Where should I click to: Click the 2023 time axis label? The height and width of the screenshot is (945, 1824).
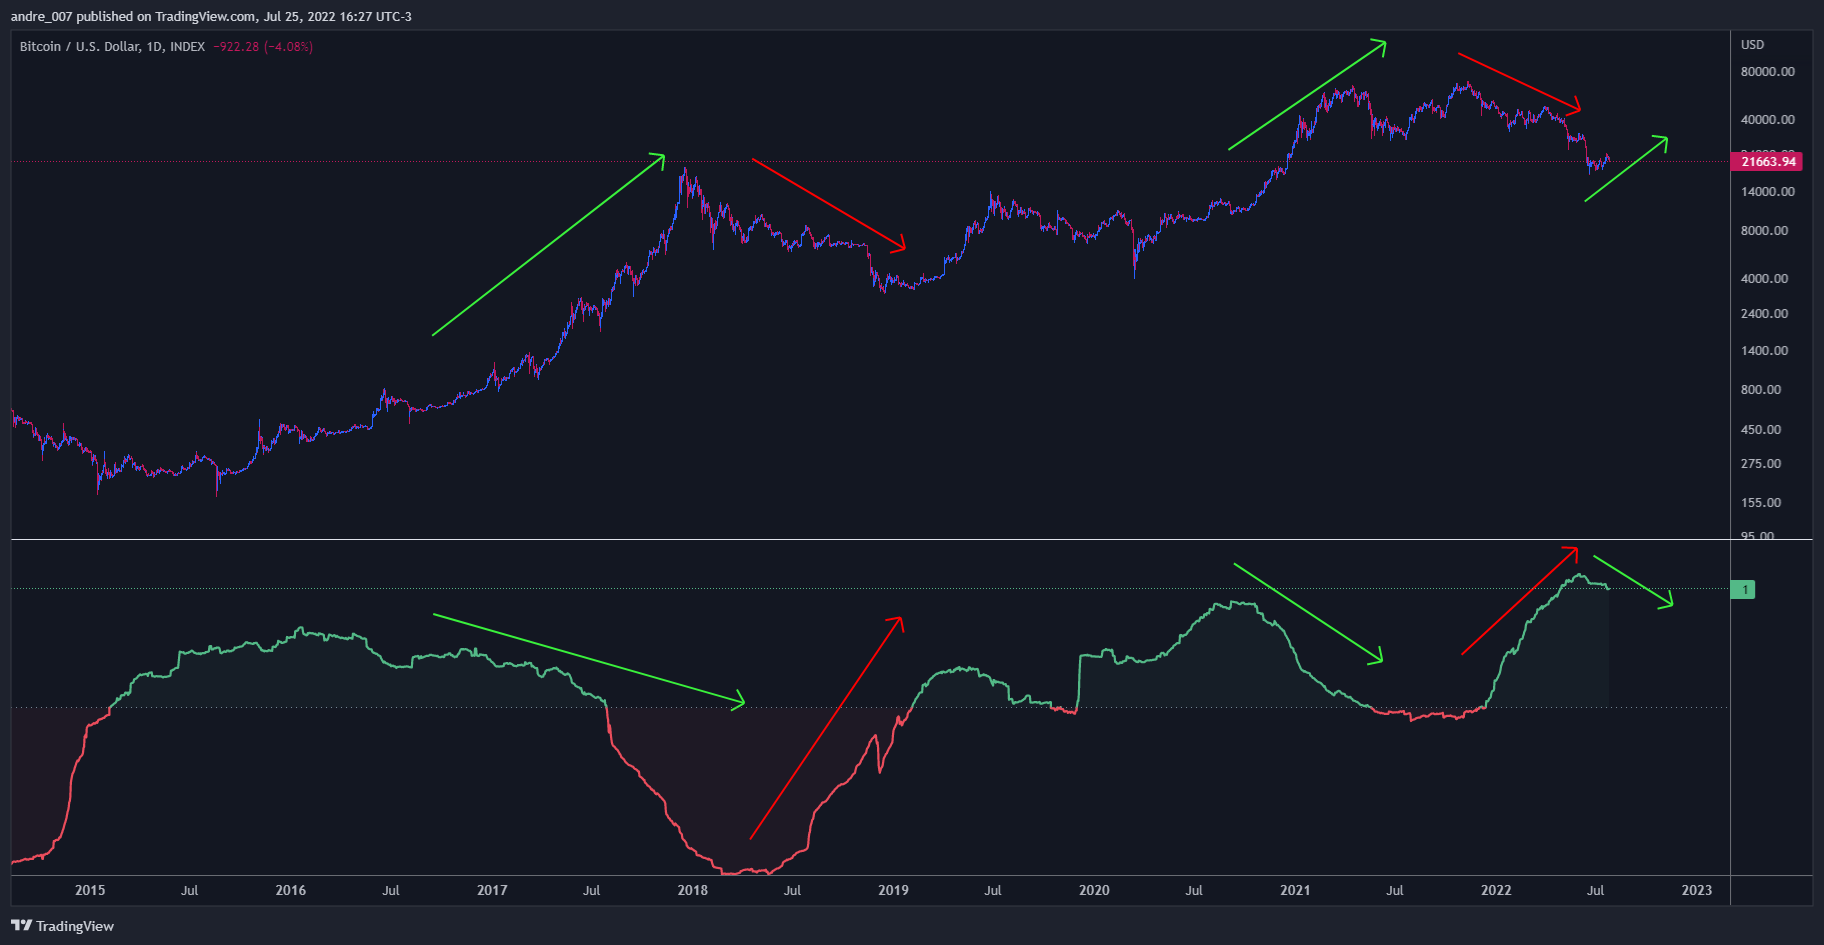[x=1697, y=890]
